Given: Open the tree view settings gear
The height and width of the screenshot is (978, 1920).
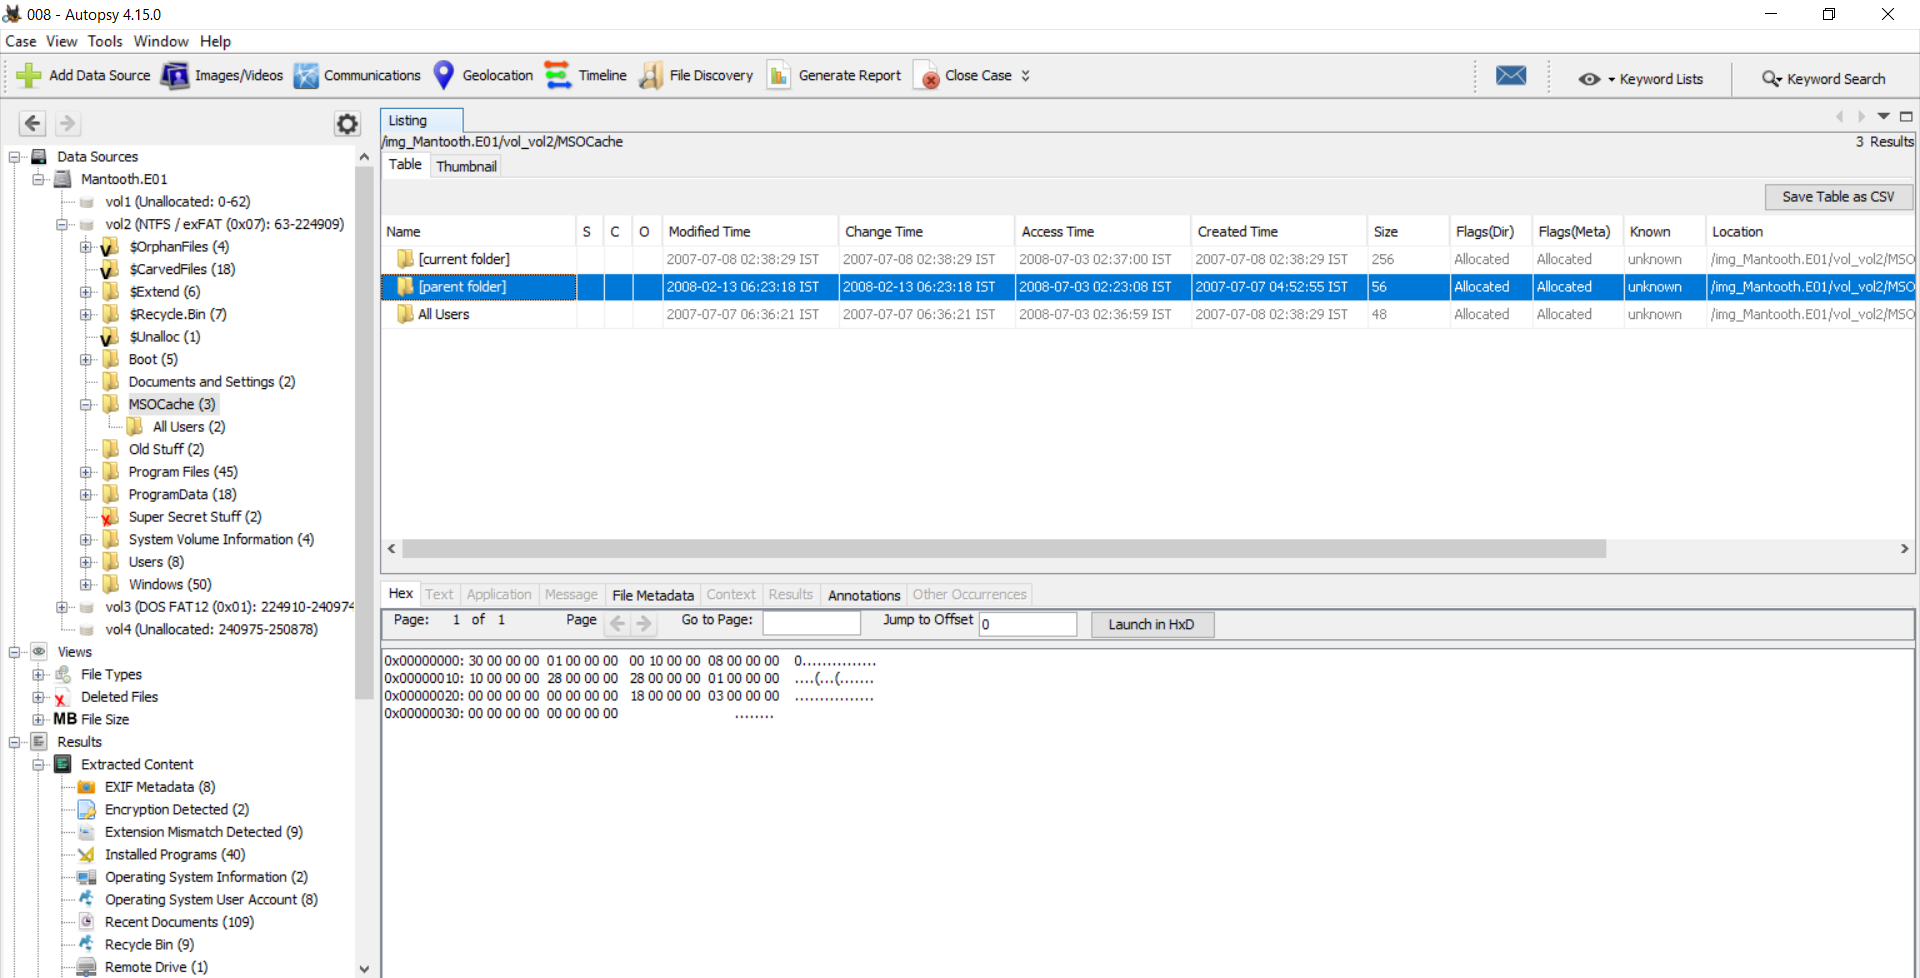Looking at the screenshot, I should 347,123.
